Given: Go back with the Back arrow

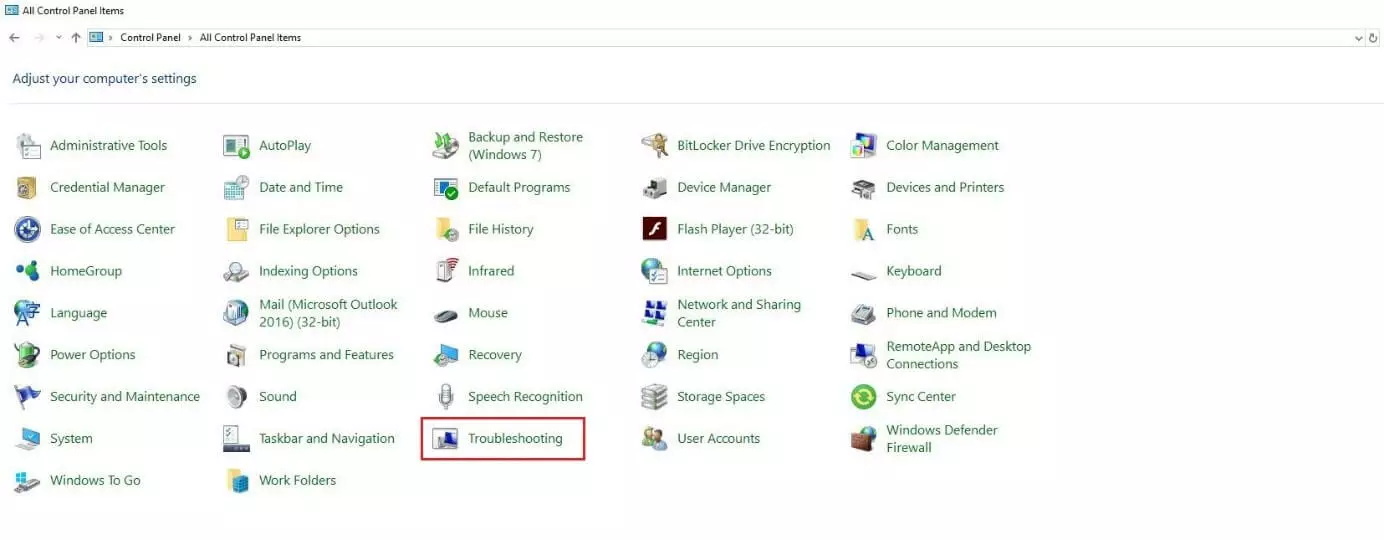Looking at the screenshot, I should (x=14, y=38).
